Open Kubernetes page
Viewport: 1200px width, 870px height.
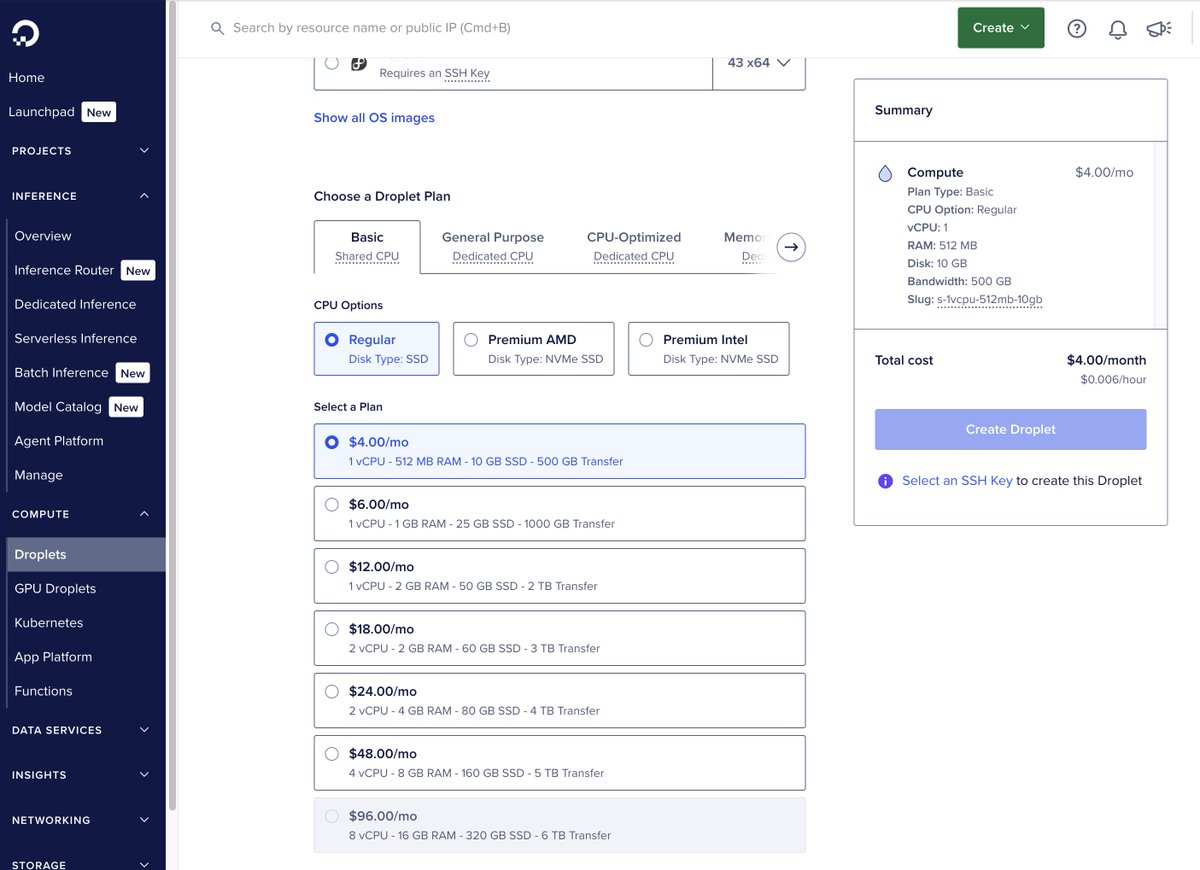click(49, 623)
